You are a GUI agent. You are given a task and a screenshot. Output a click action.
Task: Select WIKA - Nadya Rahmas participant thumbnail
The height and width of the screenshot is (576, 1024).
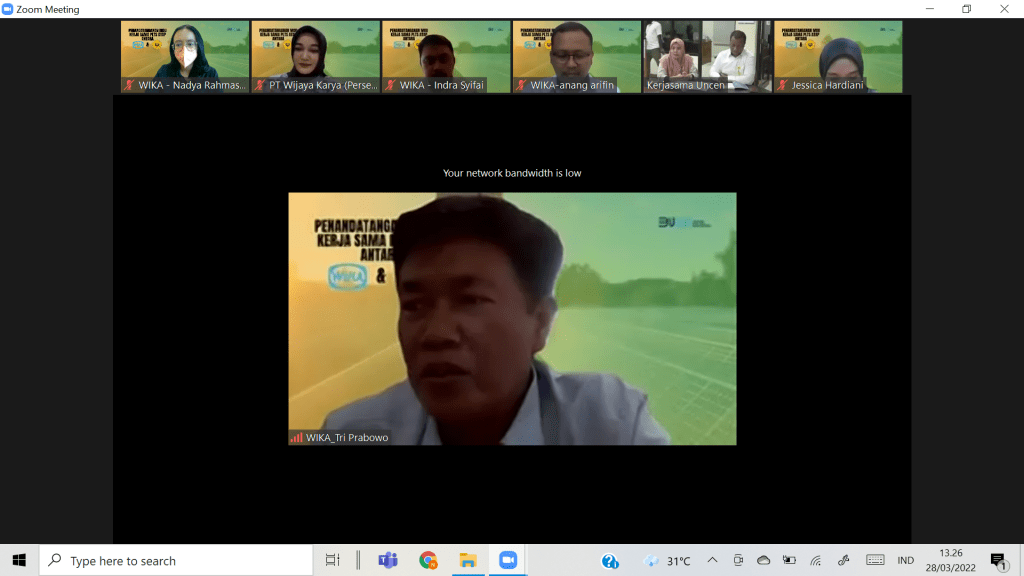tap(185, 57)
